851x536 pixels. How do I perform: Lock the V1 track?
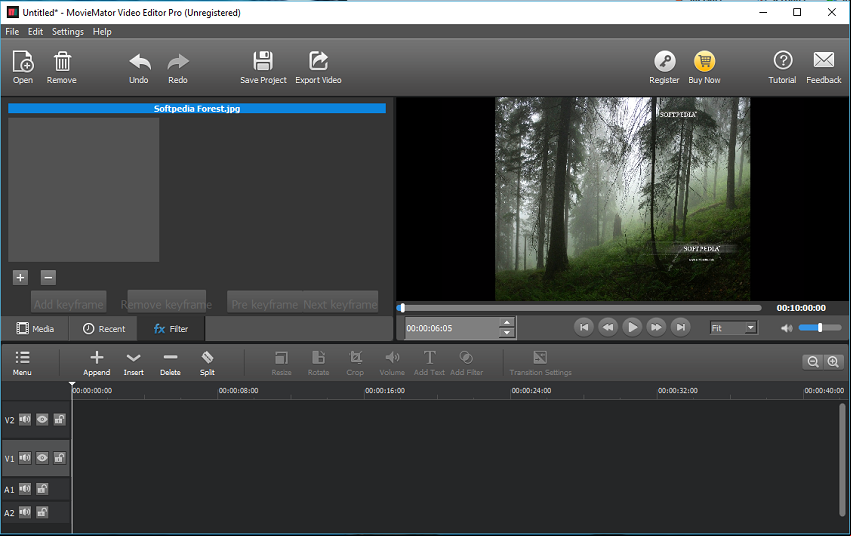pyautogui.click(x=60, y=458)
